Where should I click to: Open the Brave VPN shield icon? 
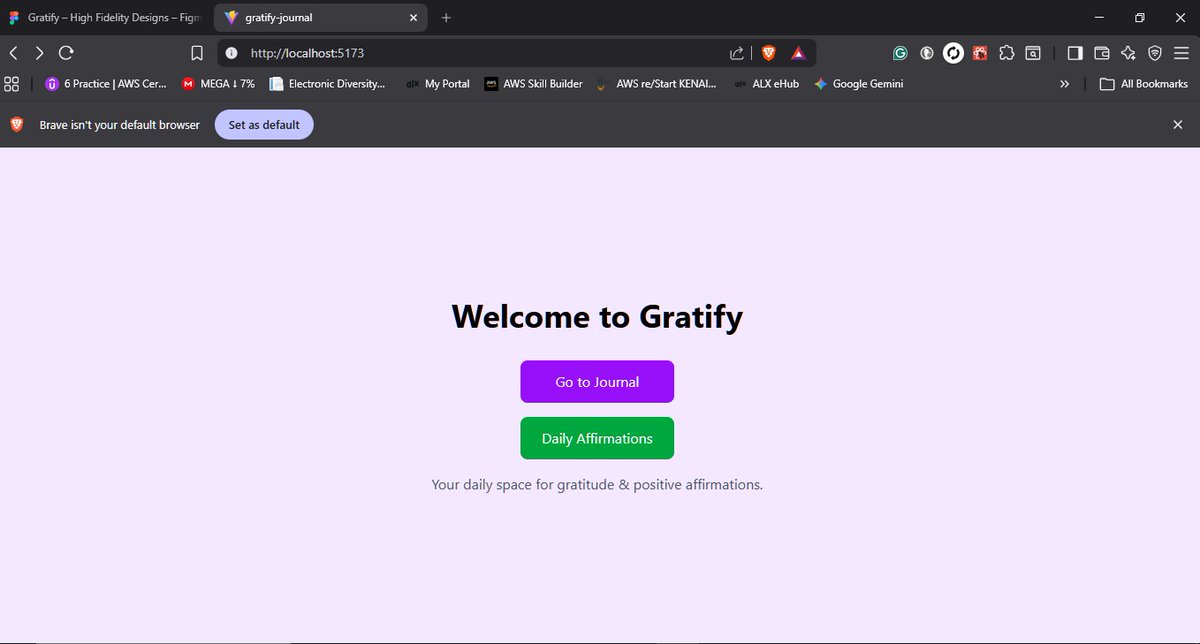click(x=1155, y=53)
